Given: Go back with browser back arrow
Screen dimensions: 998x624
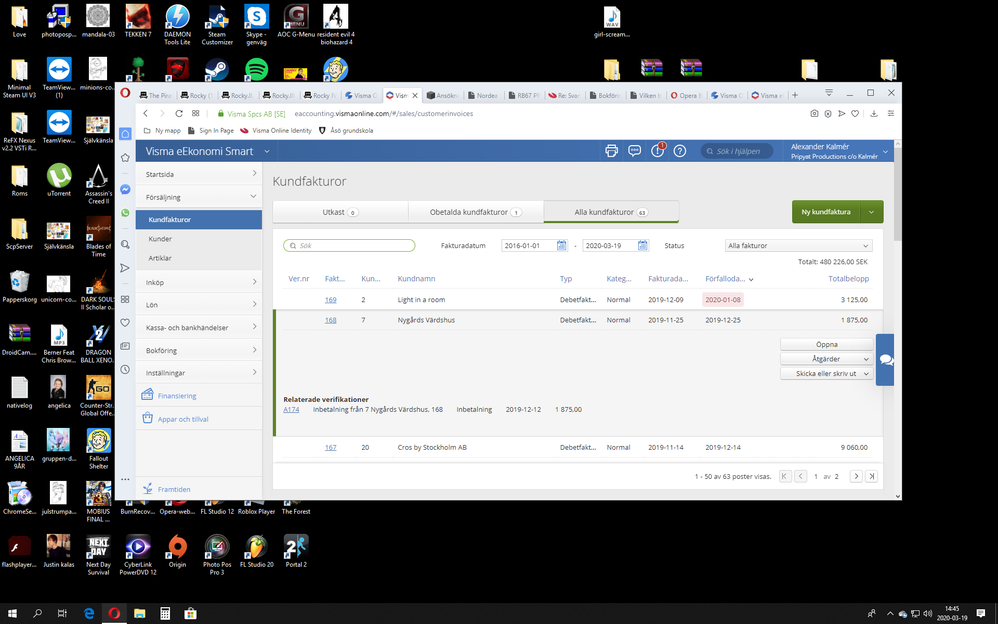Looking at the screenshot, I should [146, 113].
